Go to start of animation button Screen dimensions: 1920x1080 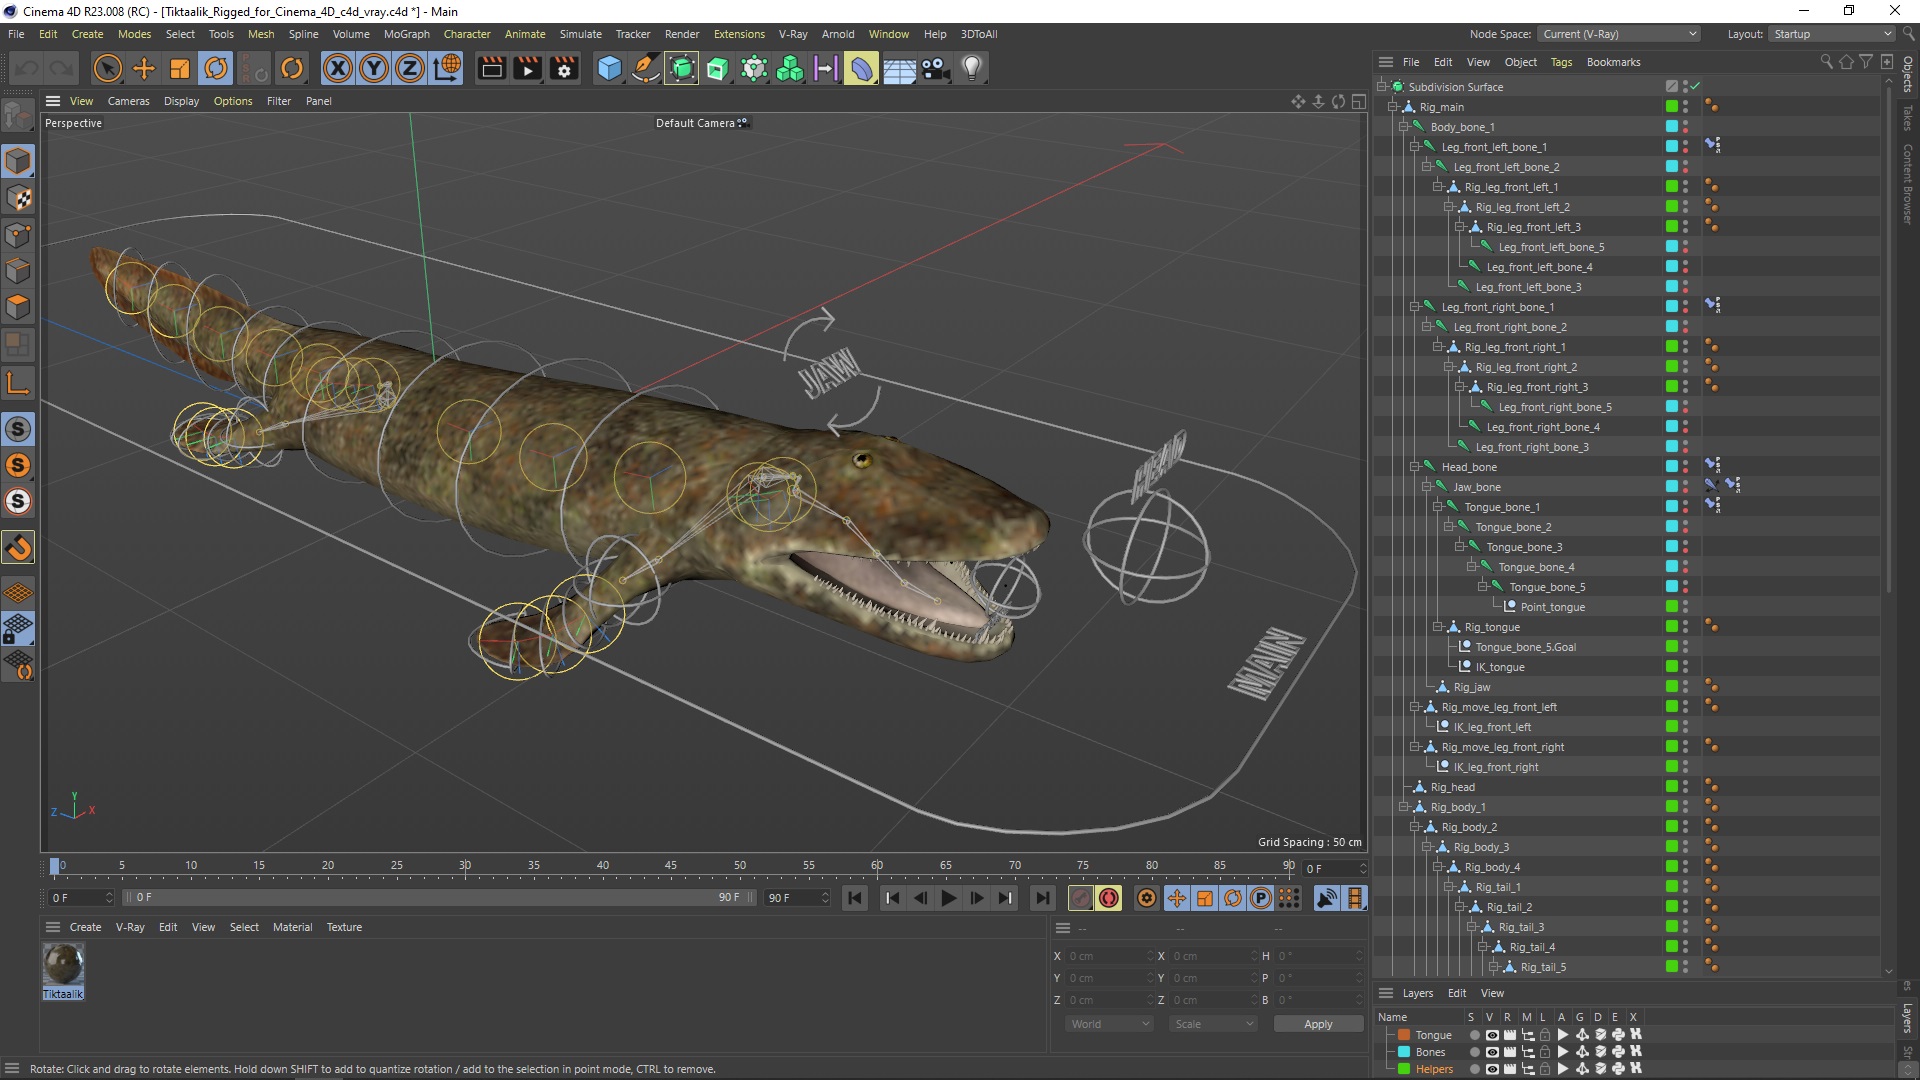(855, 898)
